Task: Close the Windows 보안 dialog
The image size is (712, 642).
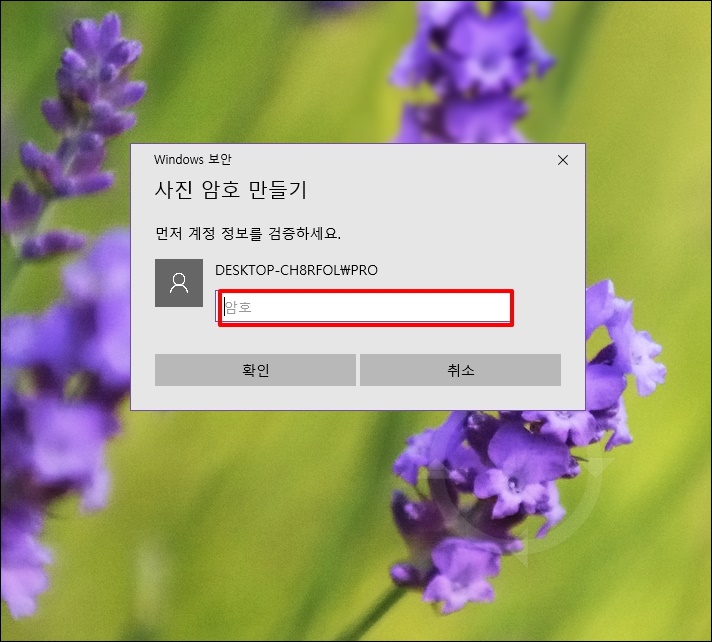Action: tap(563, 160)
